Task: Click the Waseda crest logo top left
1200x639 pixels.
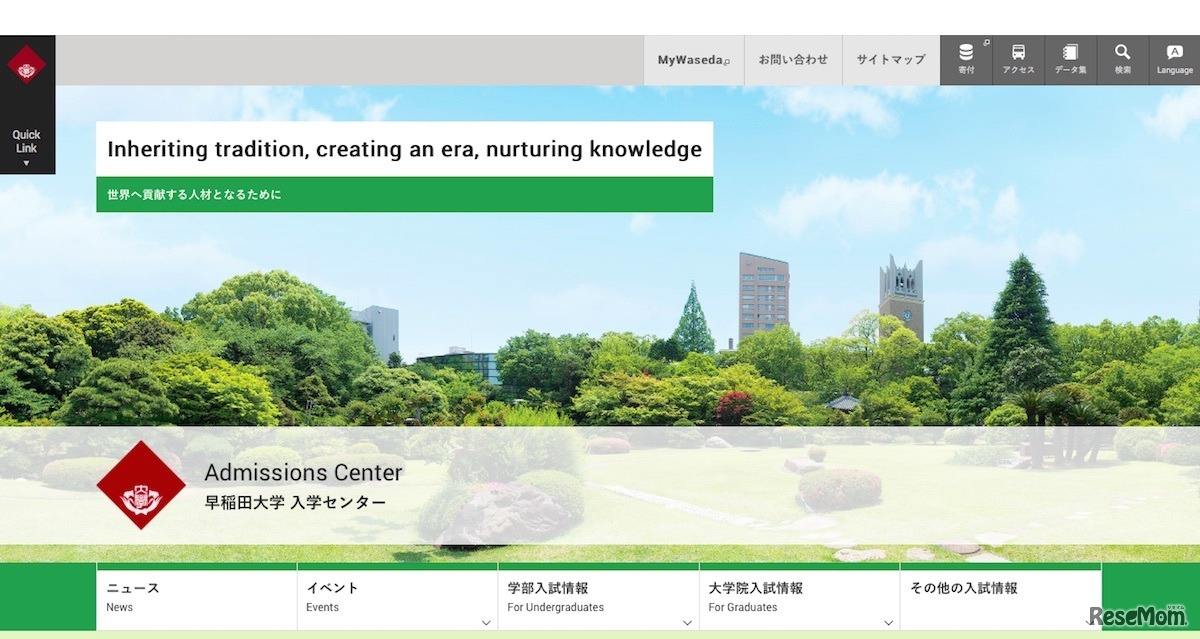Action: pyautogui.click(x=27, y=62)
